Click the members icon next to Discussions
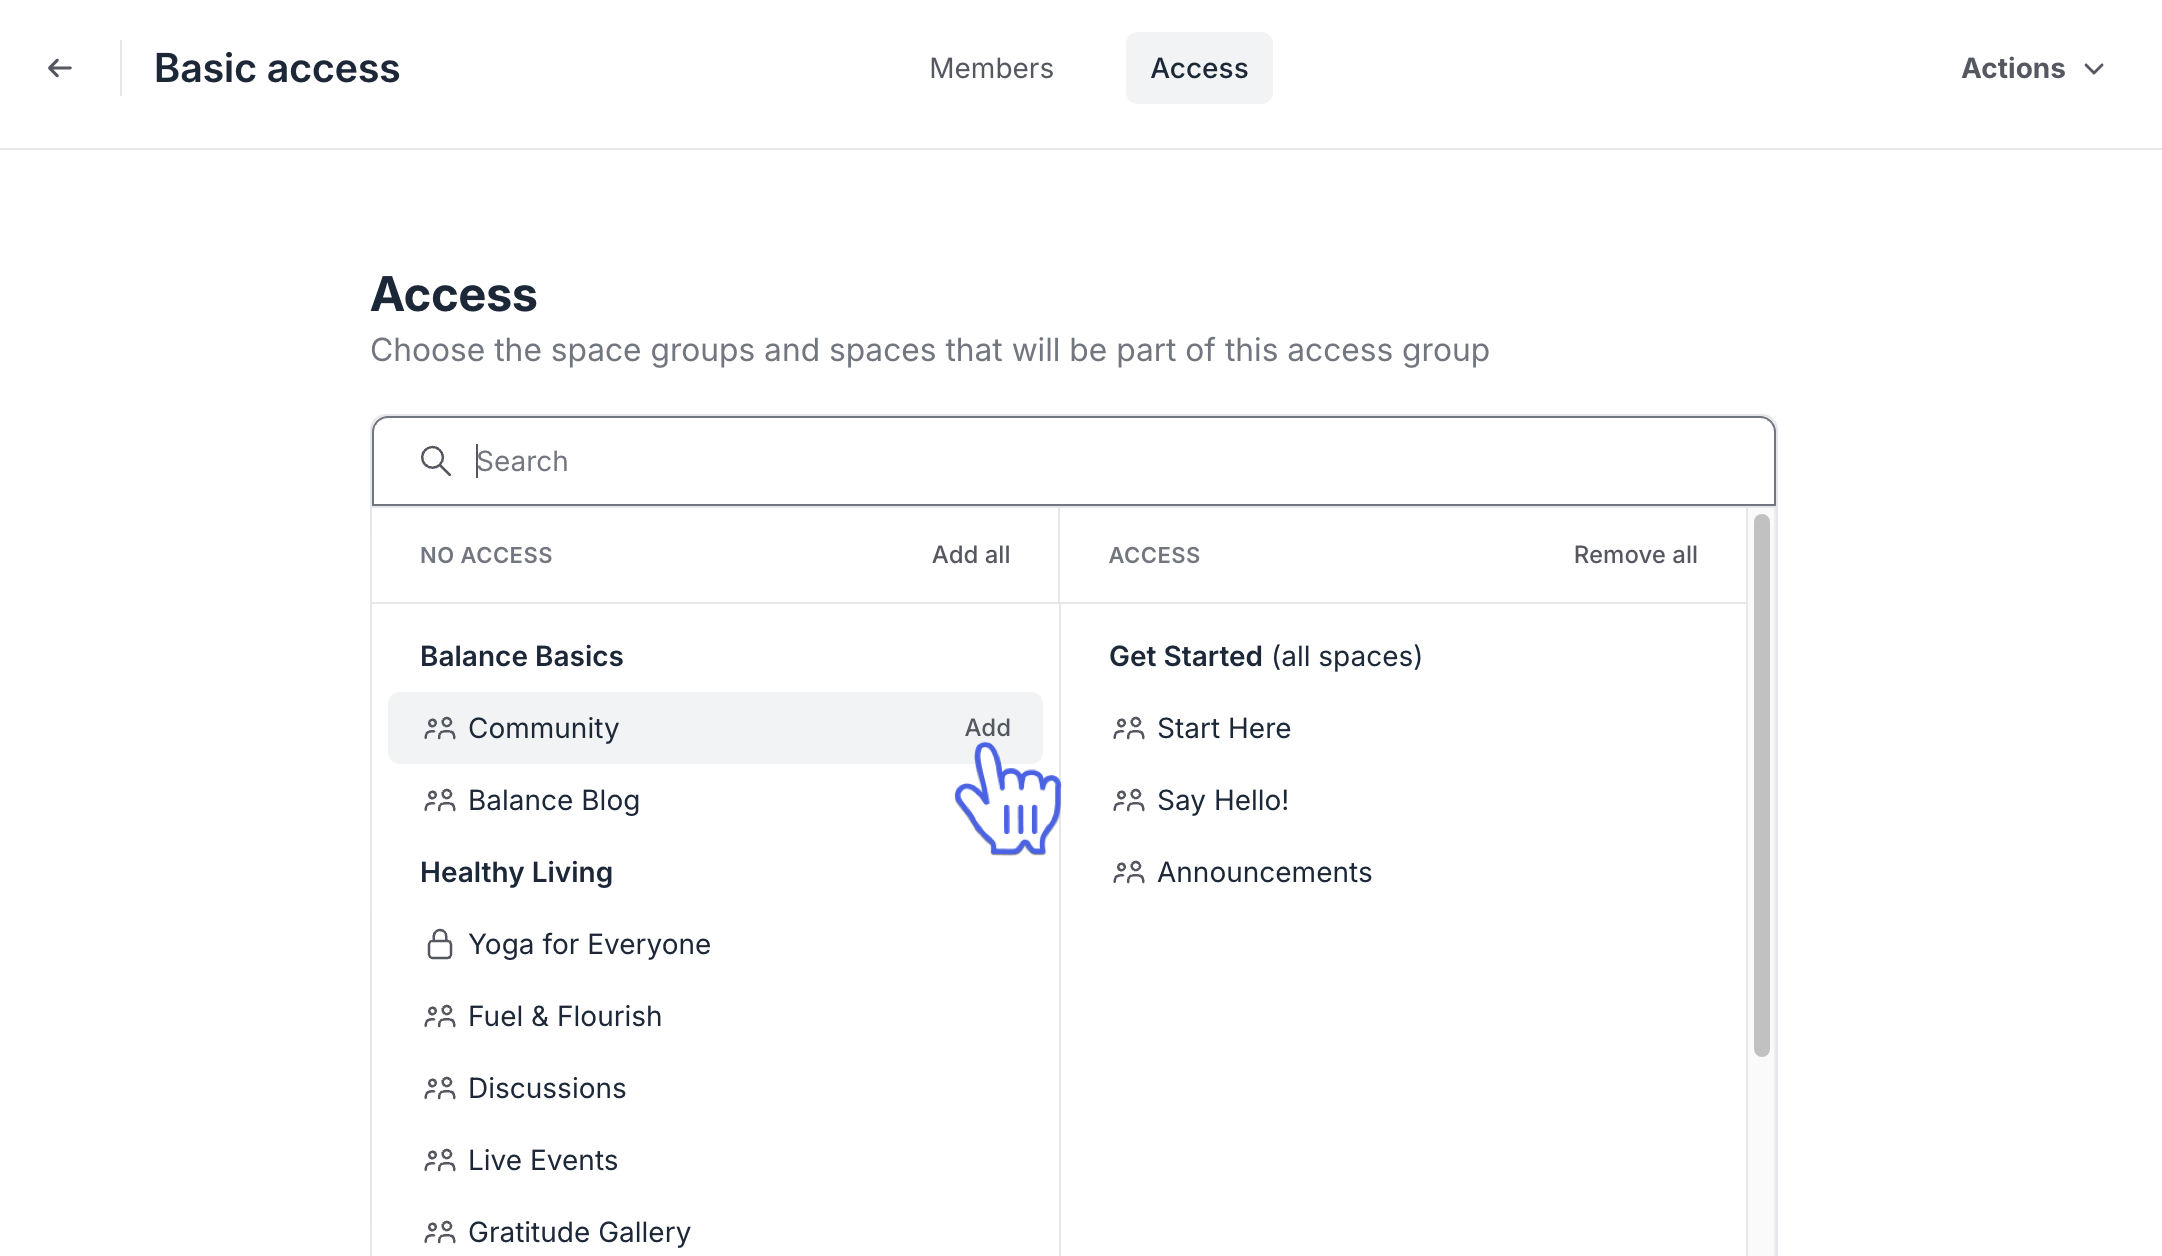The image size is (2162, 1256). (440, 1087)
